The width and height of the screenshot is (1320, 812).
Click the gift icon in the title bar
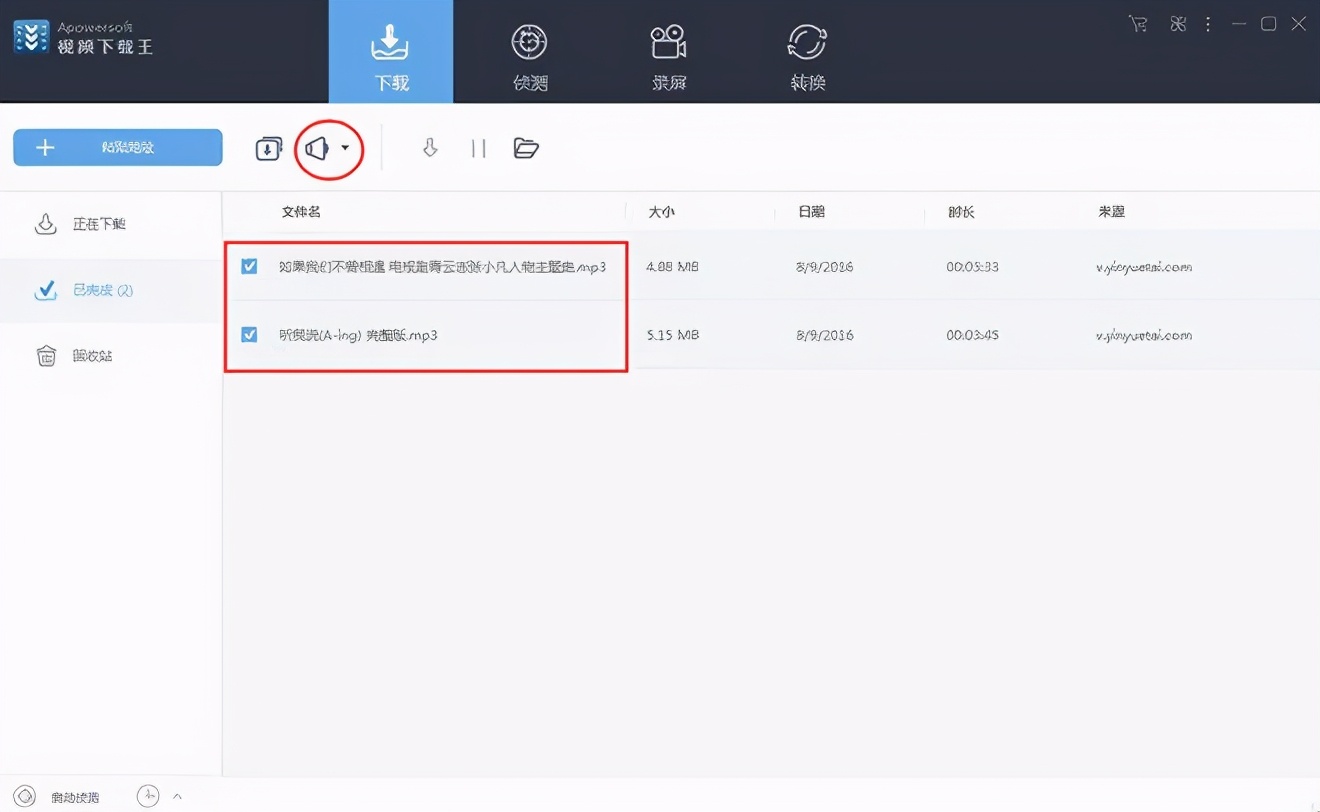coord(1177,23)
